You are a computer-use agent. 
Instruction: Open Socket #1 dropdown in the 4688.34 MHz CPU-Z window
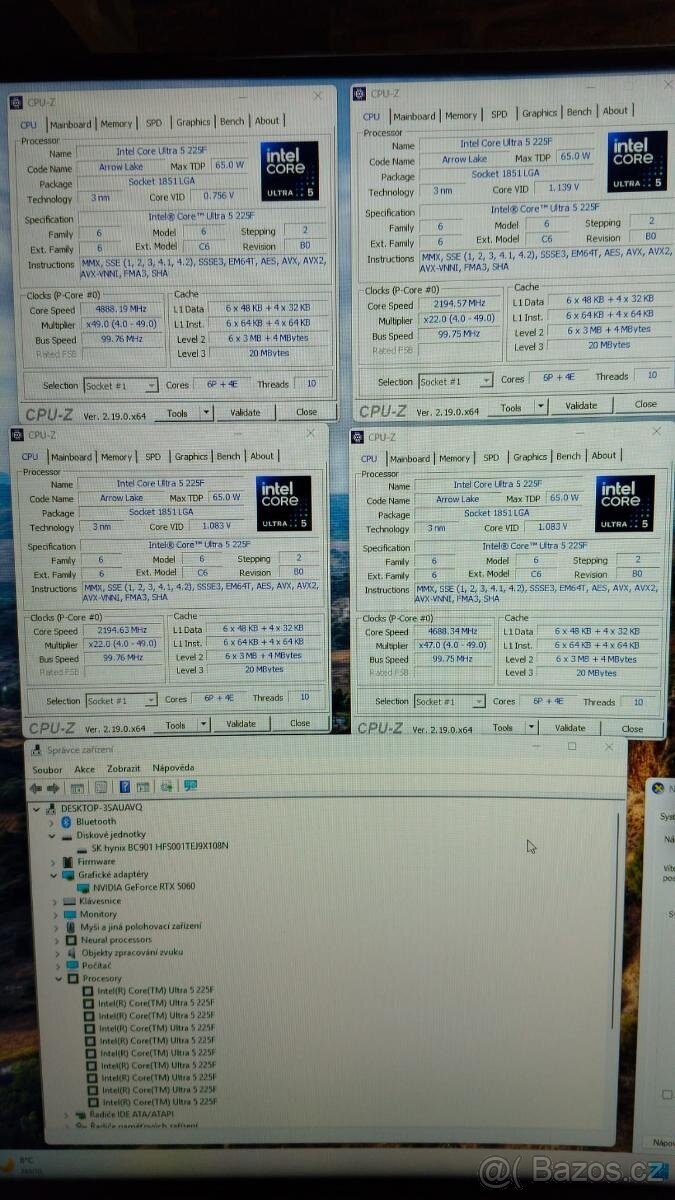(478, 702)
